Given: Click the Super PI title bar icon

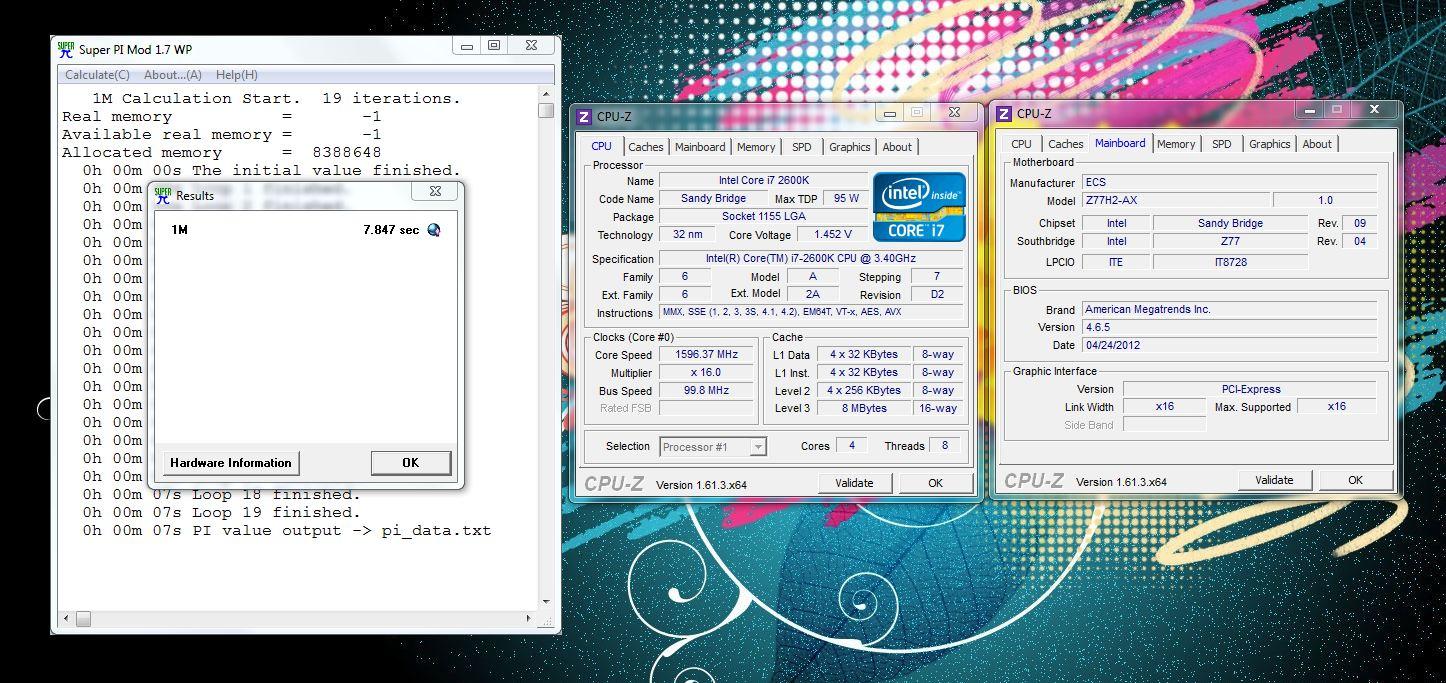Looking at the screenshot, I should click(x=66, y=48).
